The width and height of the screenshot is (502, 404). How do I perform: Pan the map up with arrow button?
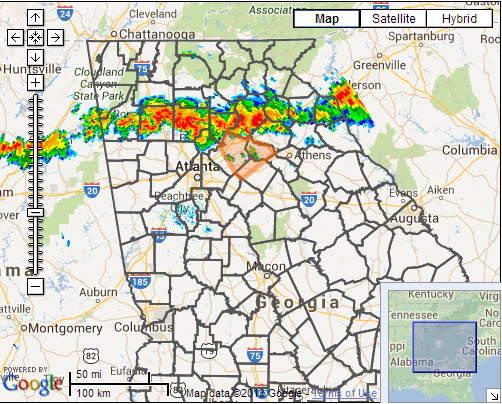coord(35,17)
